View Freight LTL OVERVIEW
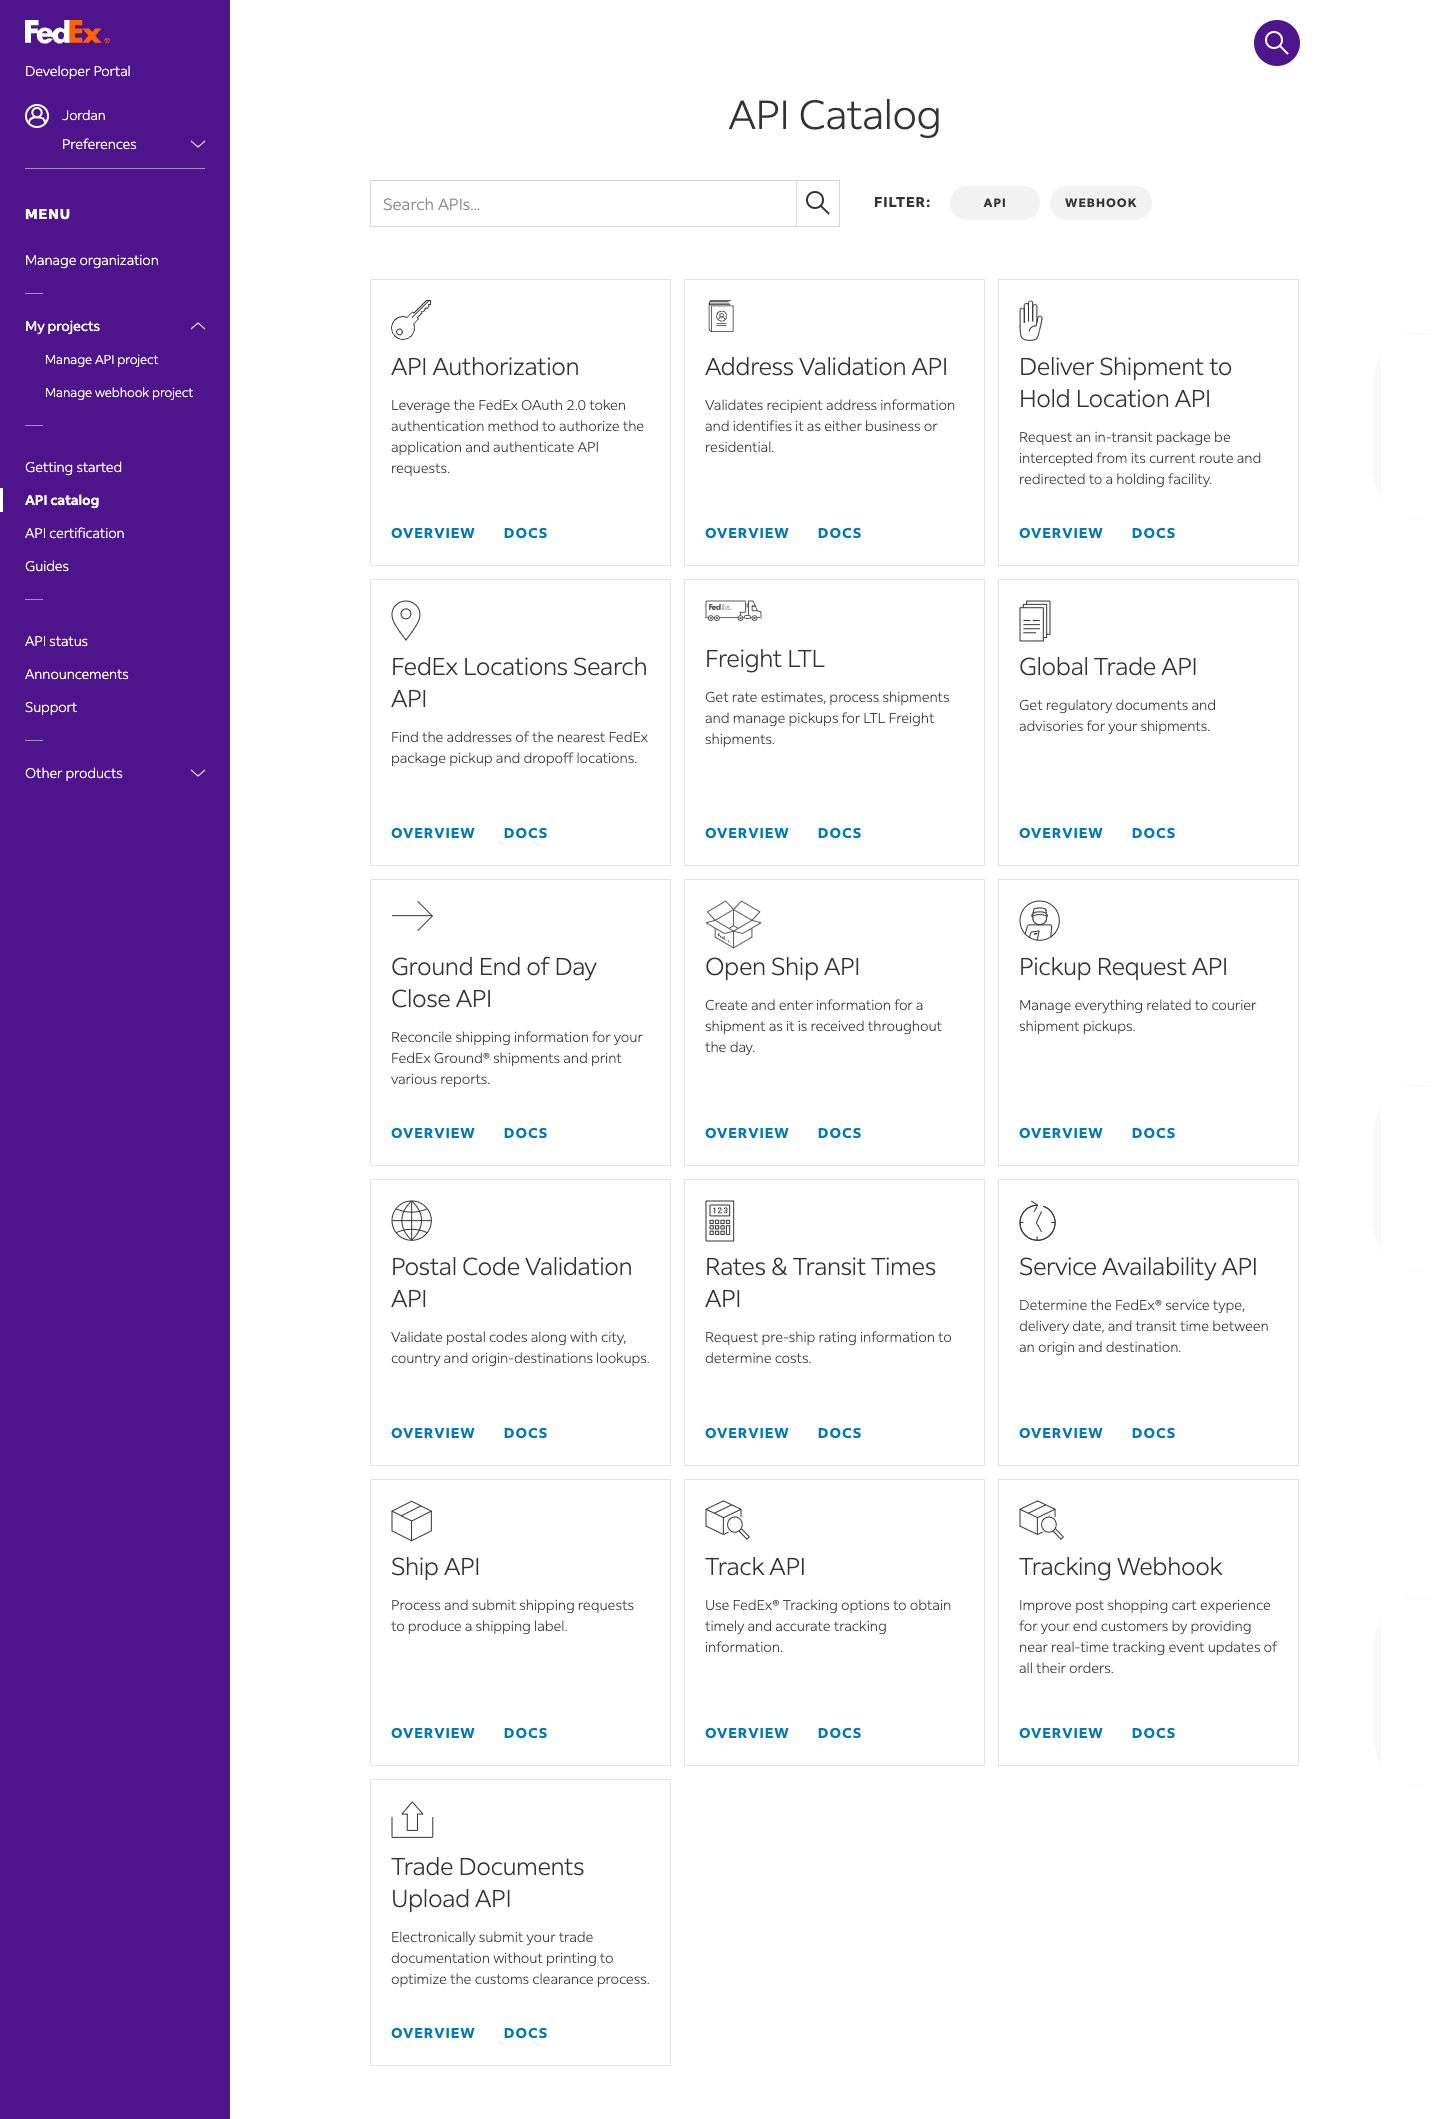Viewport: 1440px width, 2119px height. (x=747, y=833)
